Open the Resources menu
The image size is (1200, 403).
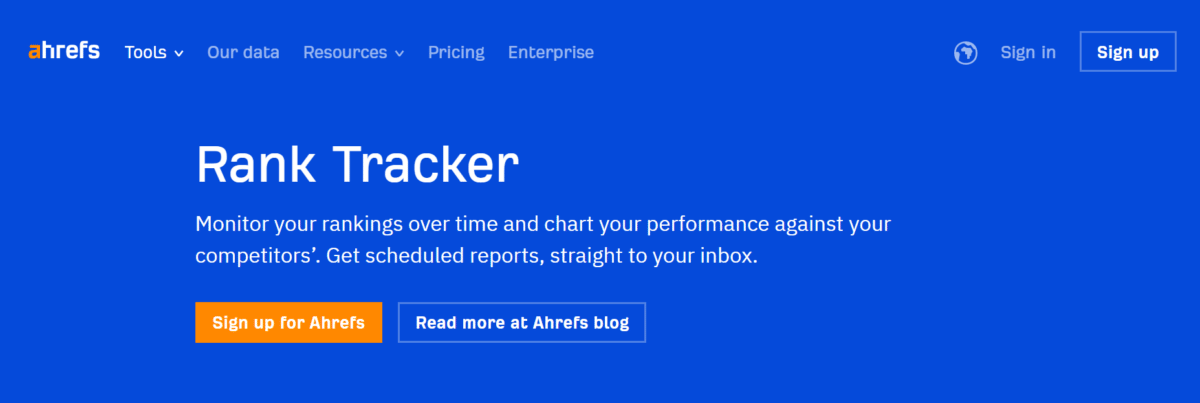[354, 52]
